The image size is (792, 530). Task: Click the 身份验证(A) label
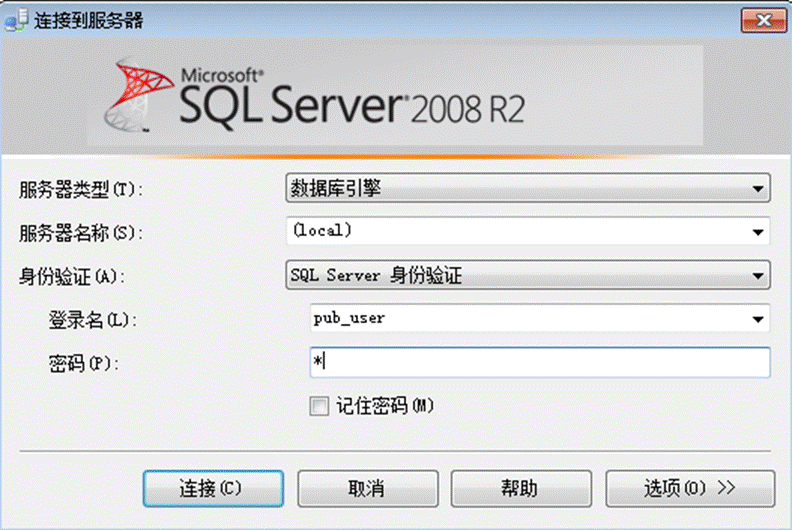pos(72,277)
